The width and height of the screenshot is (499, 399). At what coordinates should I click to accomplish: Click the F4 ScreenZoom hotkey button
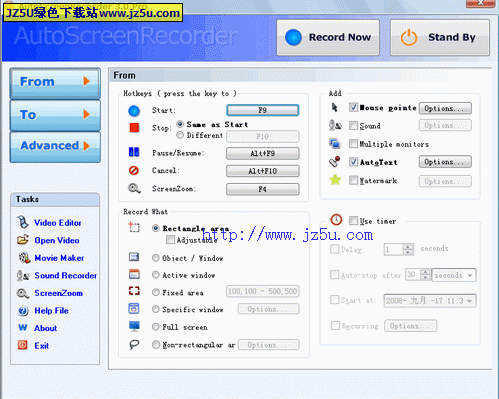263,189
